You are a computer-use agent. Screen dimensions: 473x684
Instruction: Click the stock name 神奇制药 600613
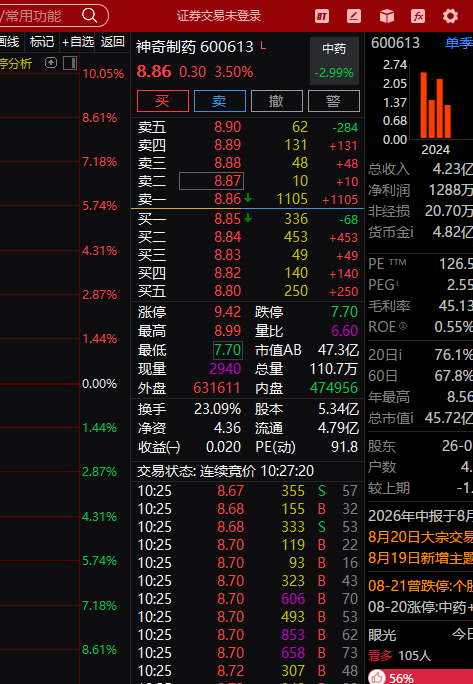pyautogui.click(x=195, y=46)
